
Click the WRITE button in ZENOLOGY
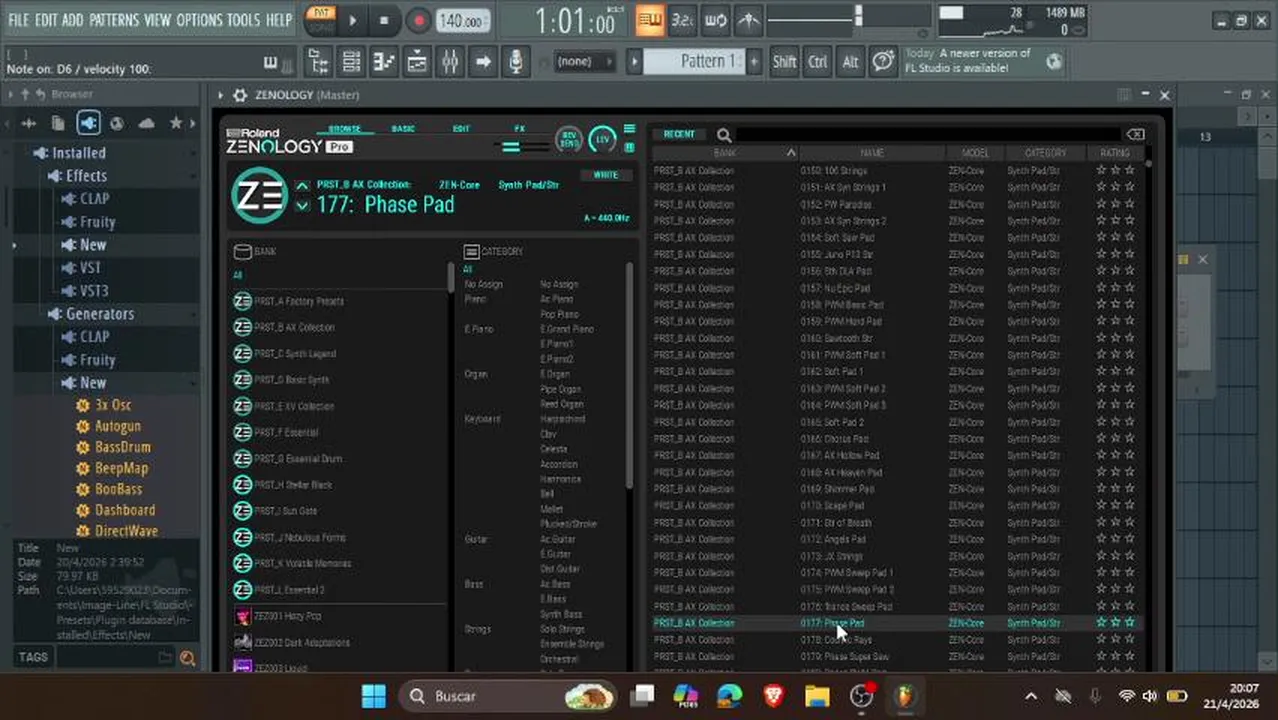coord(606,175)
